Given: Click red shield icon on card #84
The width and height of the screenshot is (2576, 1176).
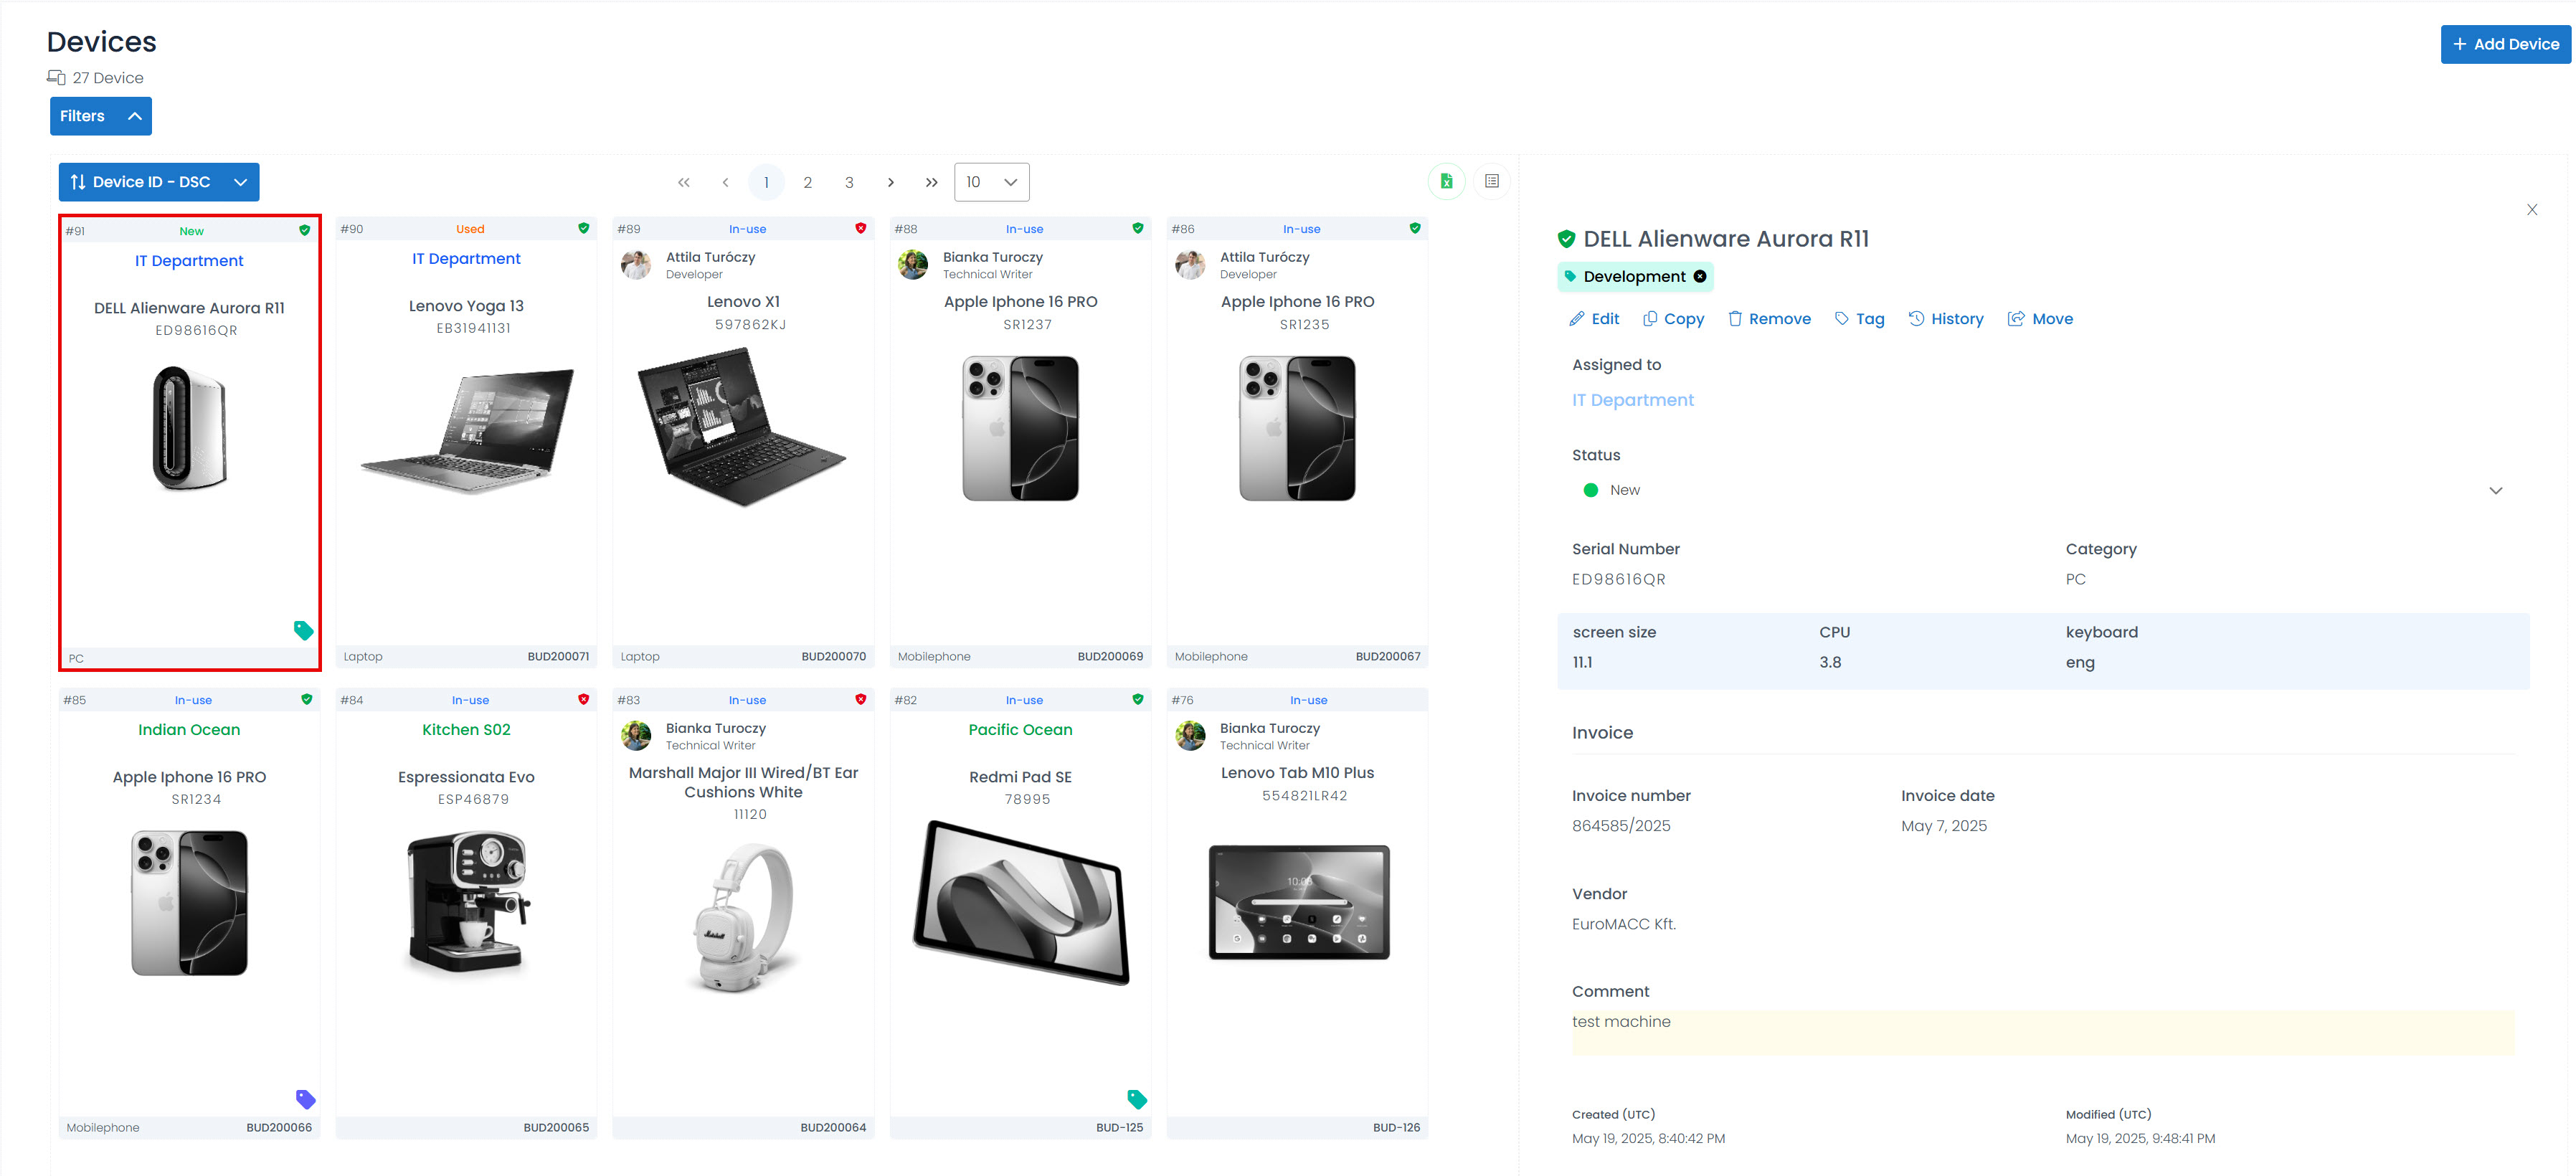Looking at the screenshot, I should [x=583, y=699].
